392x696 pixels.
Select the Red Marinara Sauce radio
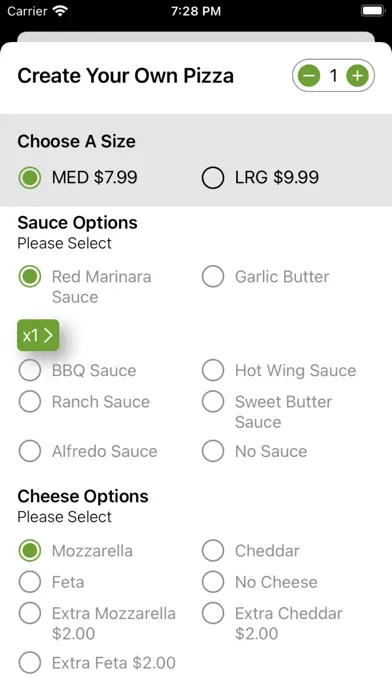(30, 277)
